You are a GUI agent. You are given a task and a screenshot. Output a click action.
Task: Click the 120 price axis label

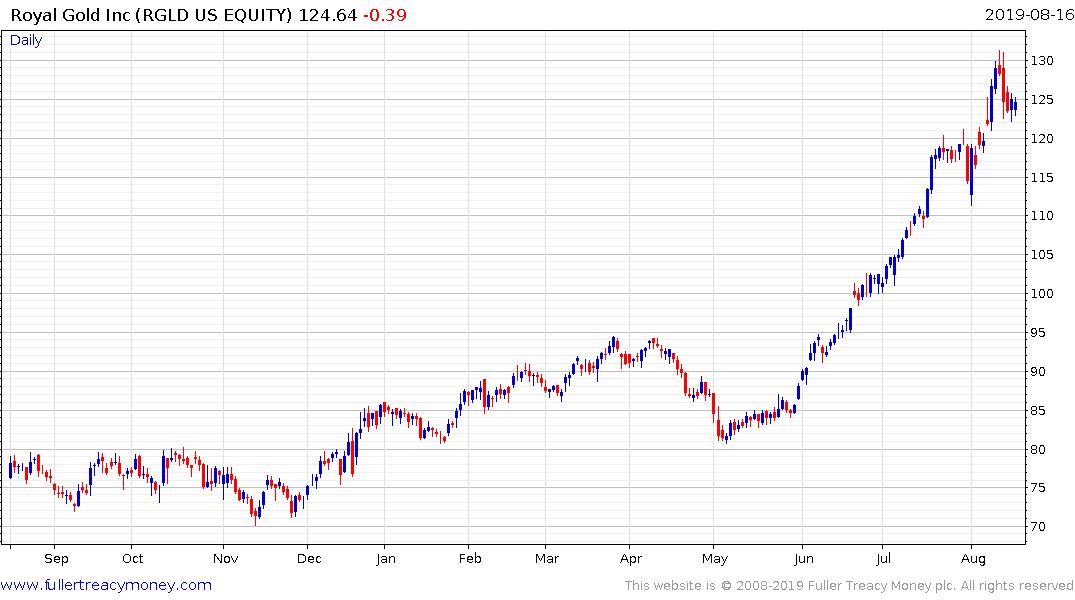coord(1042,139)
